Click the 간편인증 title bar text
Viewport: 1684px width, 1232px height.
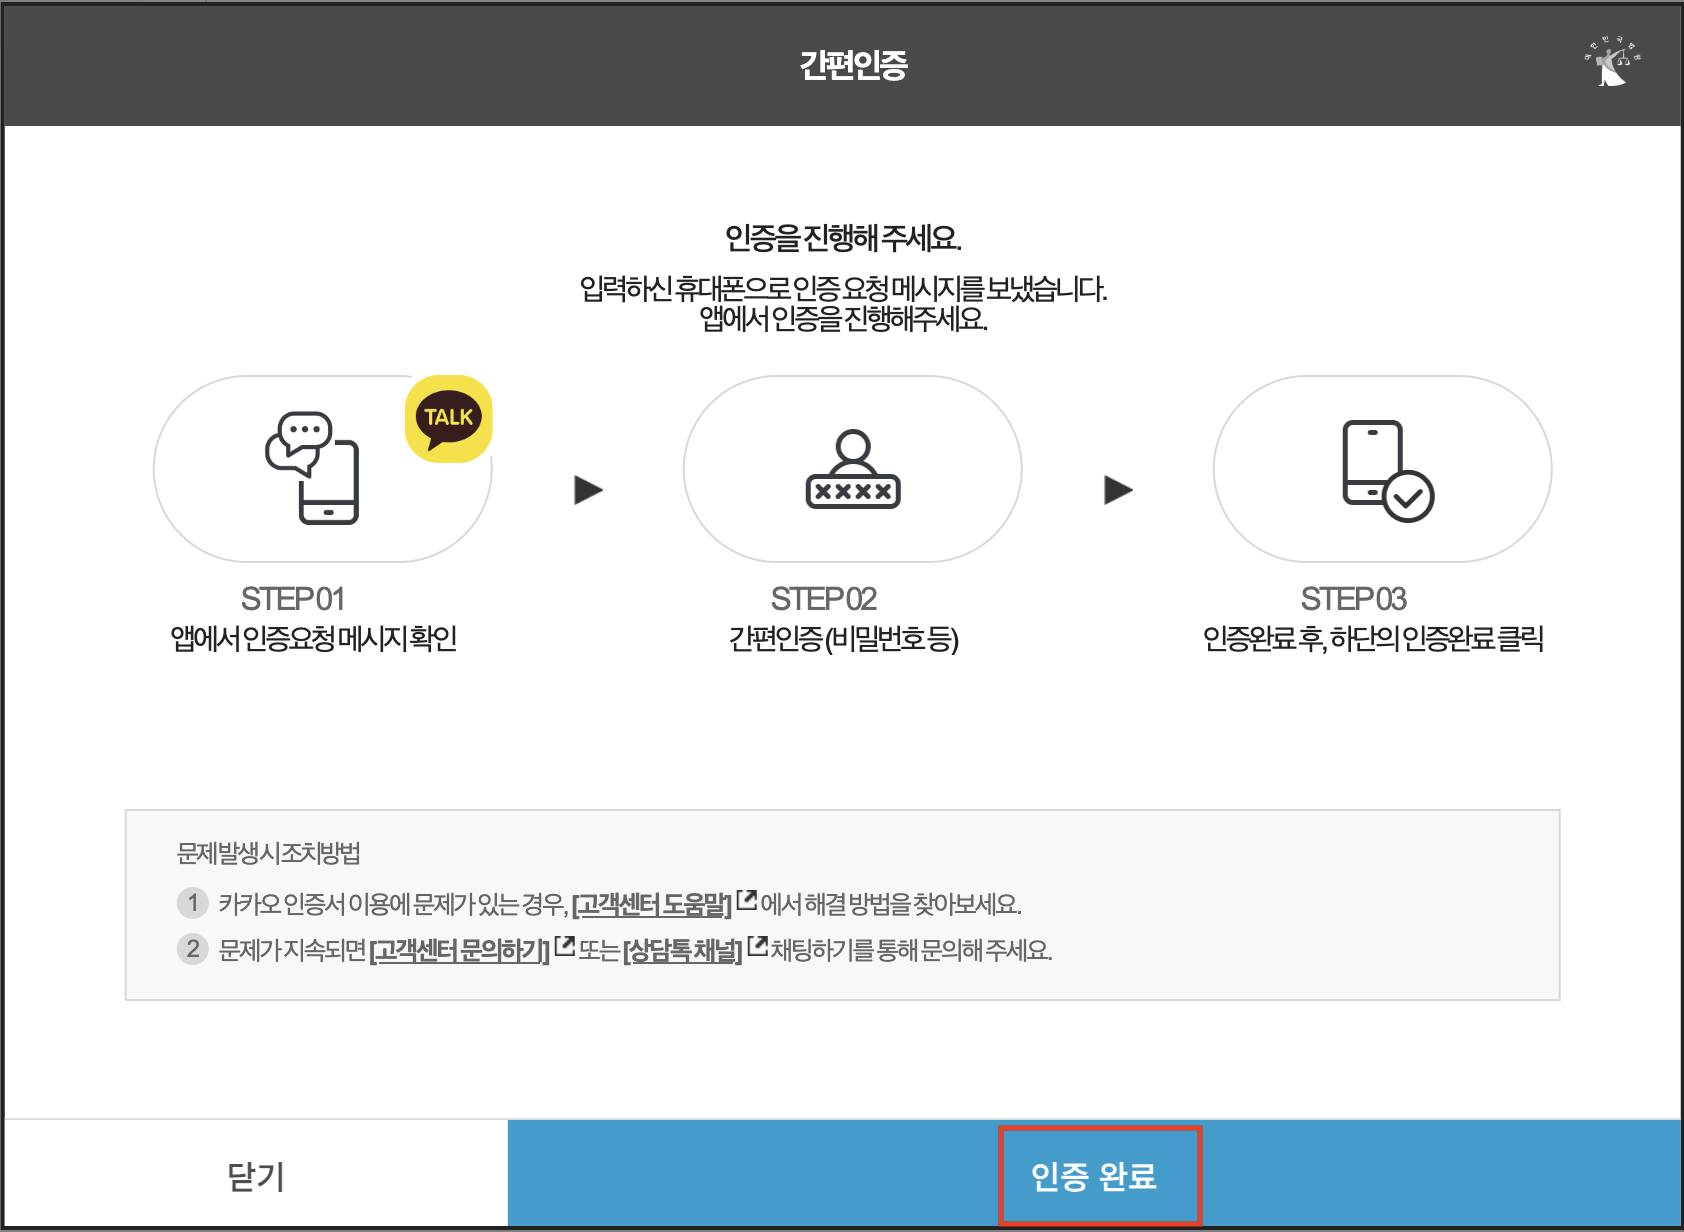[x=852, y=63]
